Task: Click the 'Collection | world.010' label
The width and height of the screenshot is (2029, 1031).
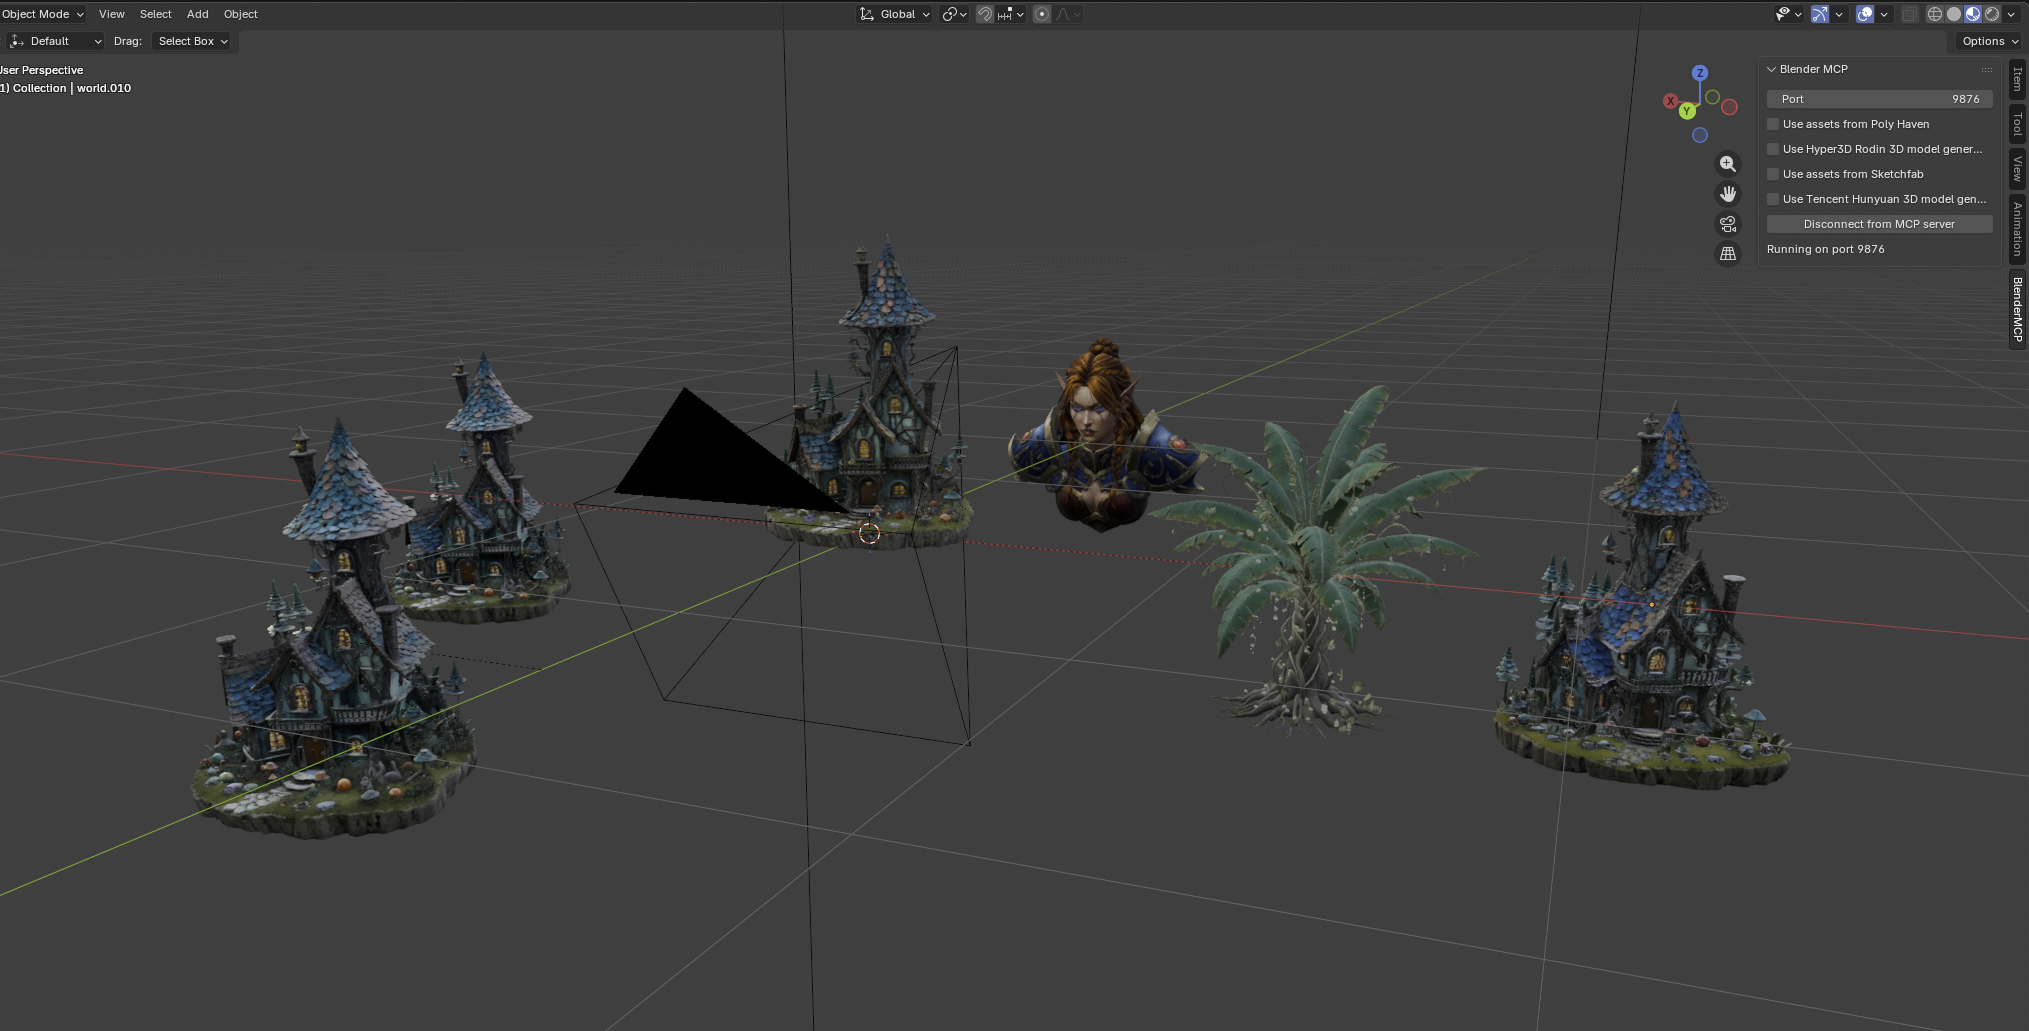Action: 71,88
